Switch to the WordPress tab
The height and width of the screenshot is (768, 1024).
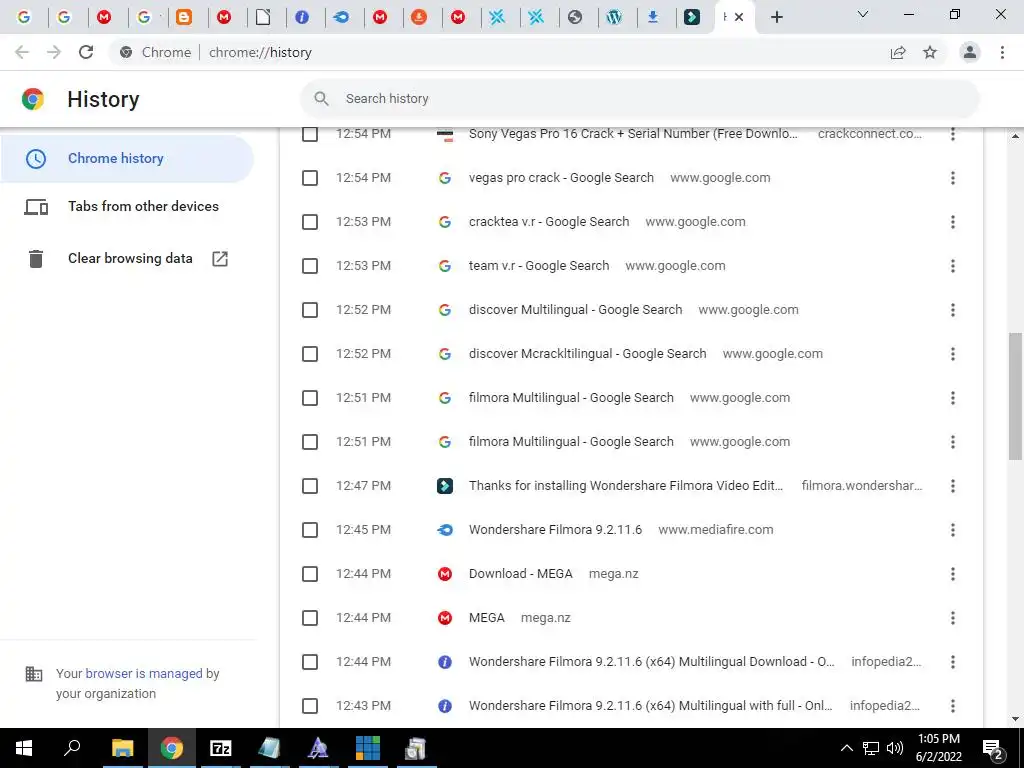614,17
